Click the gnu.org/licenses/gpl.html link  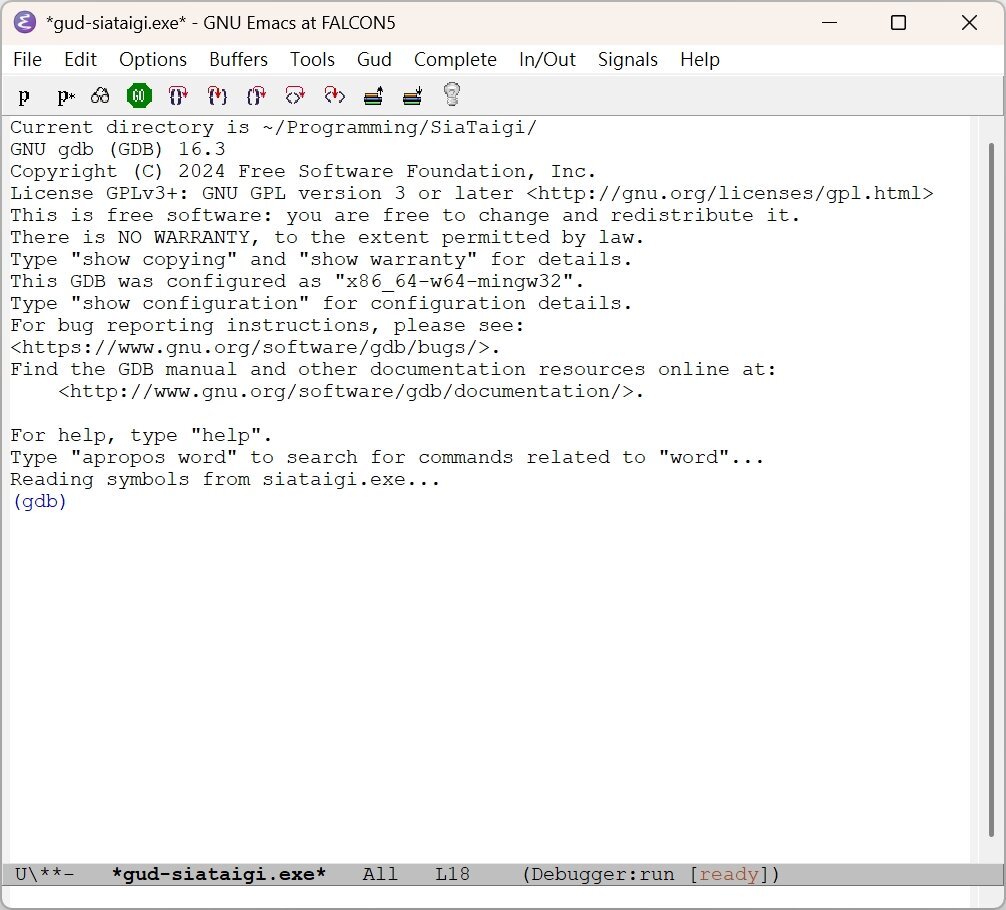click(x=730, y=194)
